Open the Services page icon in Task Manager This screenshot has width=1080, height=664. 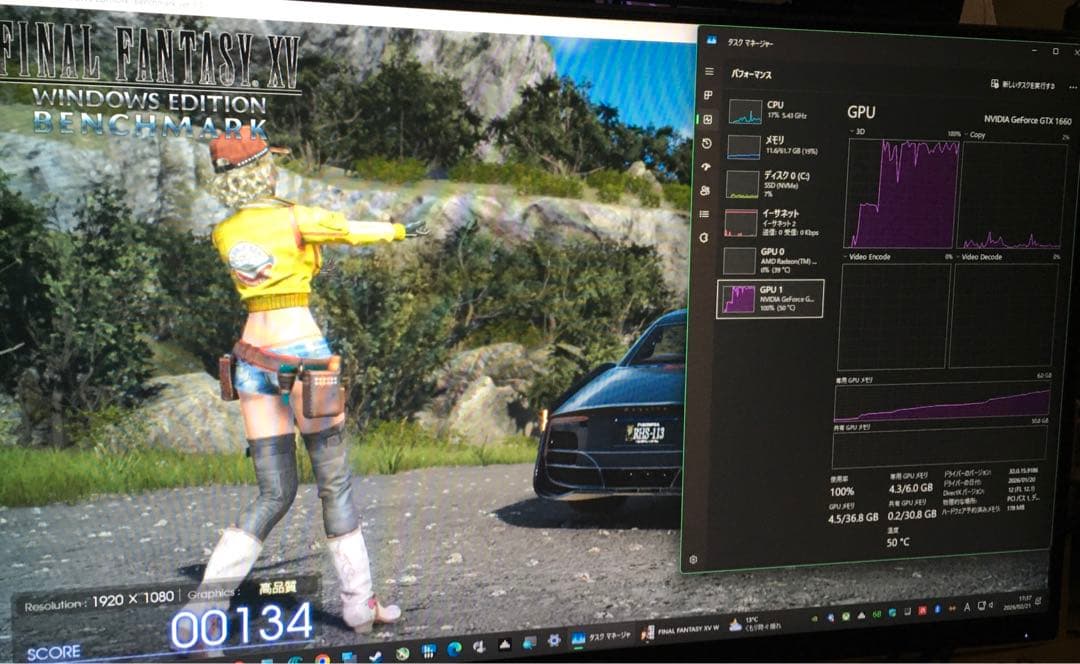pos(704,238)
